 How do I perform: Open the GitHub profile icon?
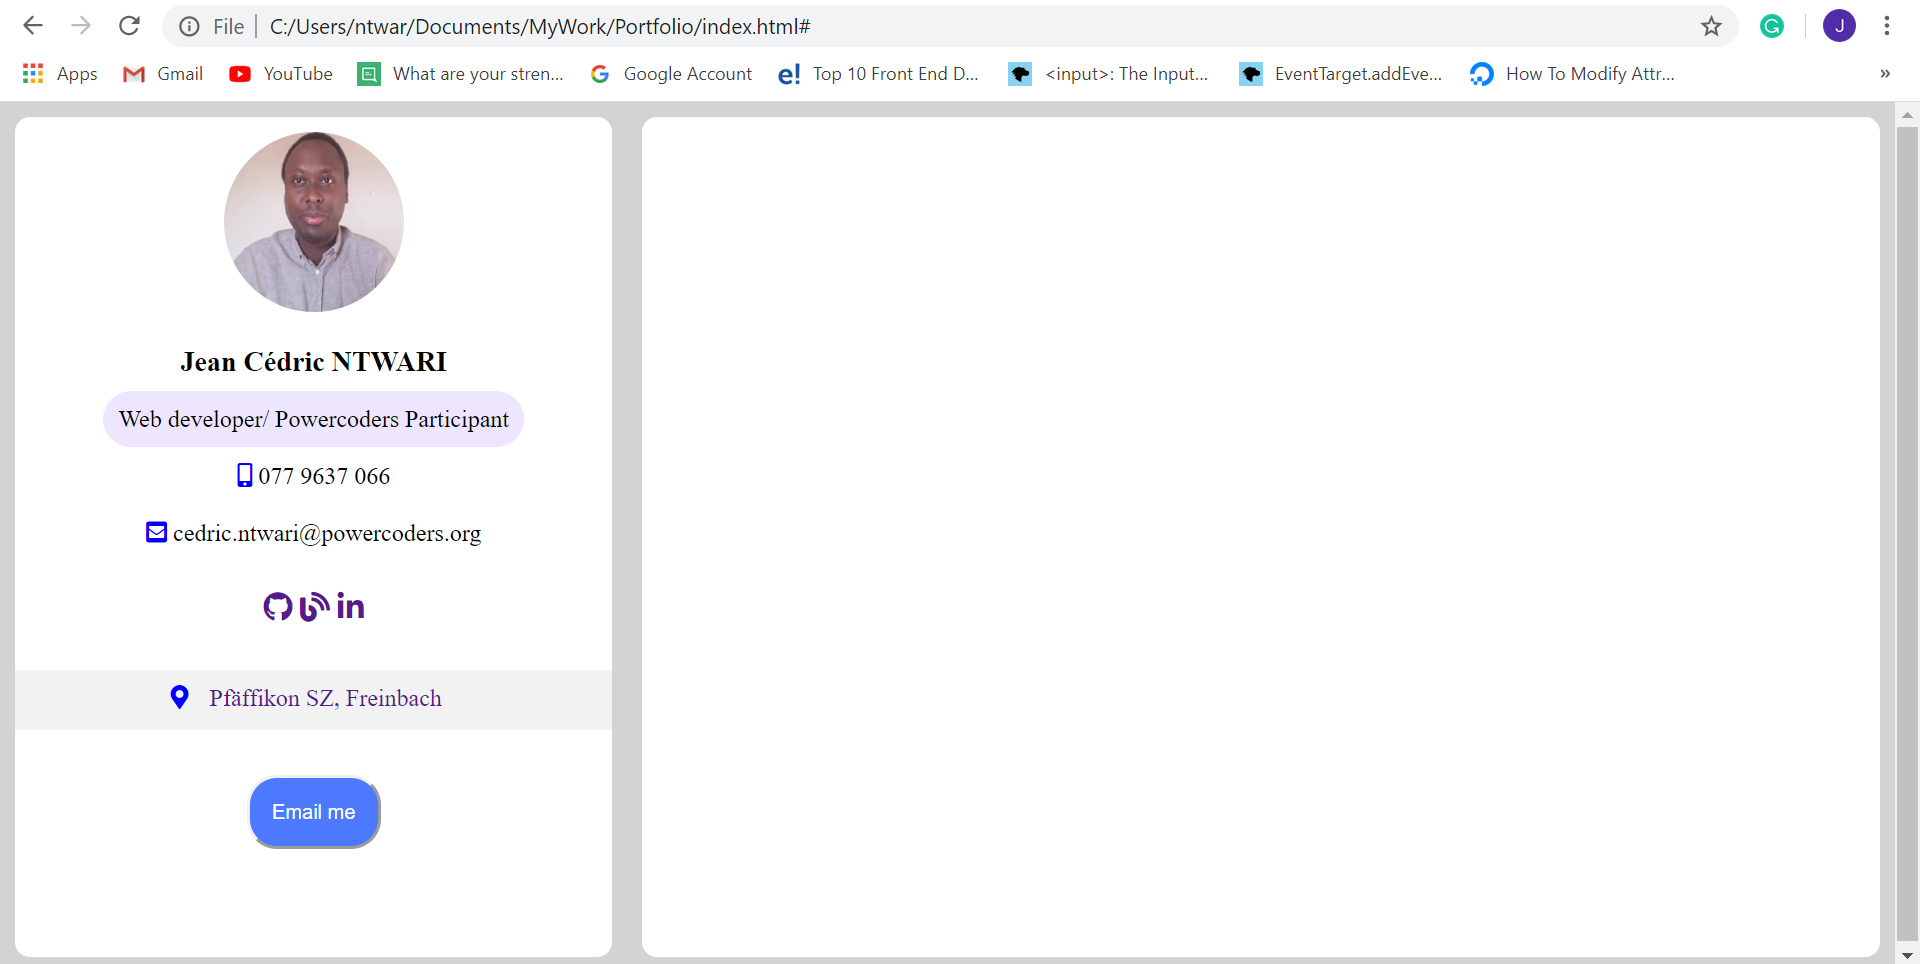click(x=277, y=606)
